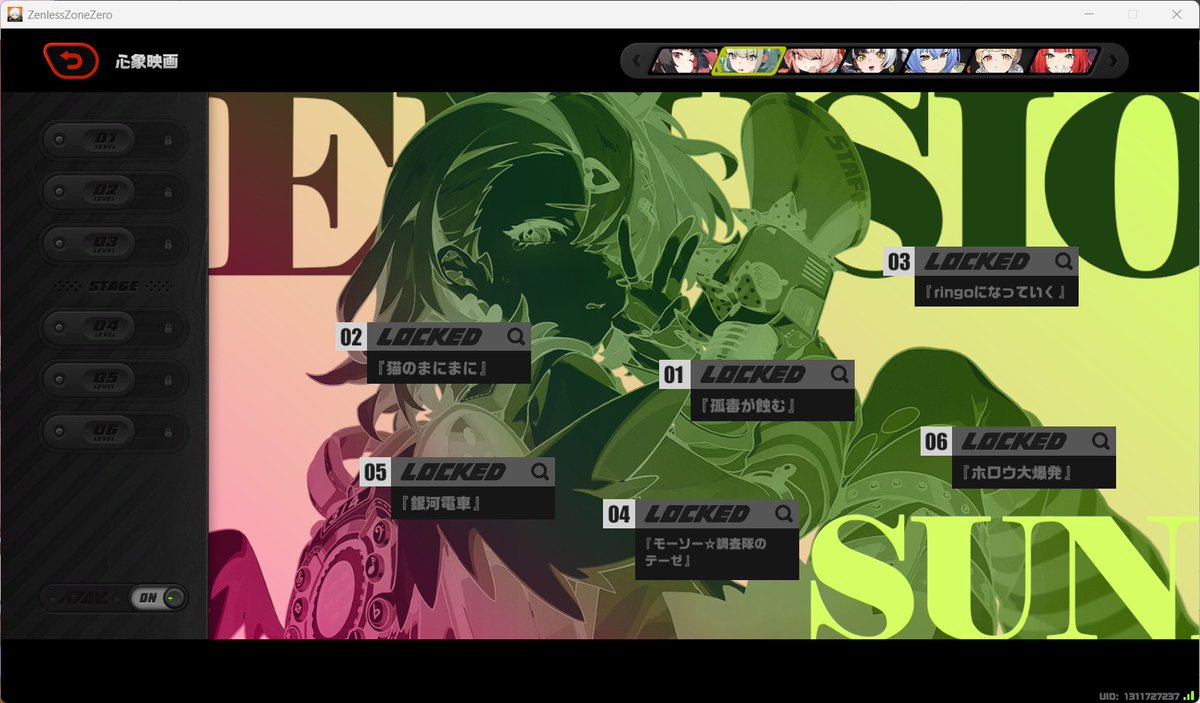Click the 03 LOCKED header bar
The width and height of the screenshot is (1200, 703).
click(981, 261)
